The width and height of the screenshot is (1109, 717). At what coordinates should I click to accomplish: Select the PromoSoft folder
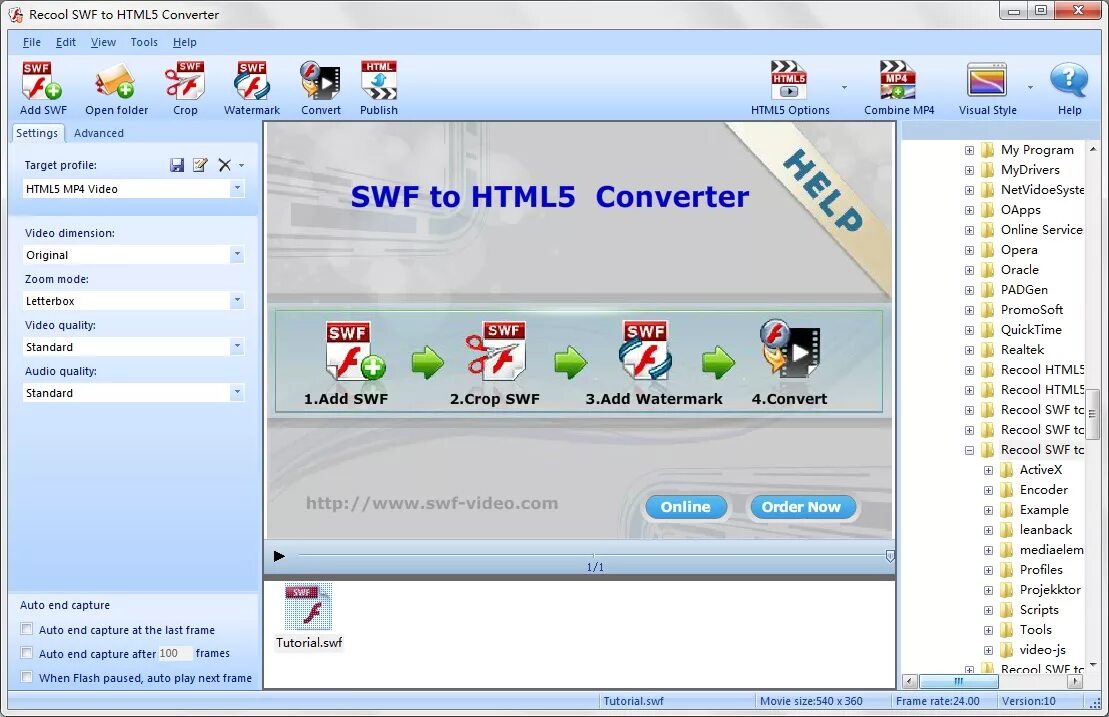click(1031, 310)
